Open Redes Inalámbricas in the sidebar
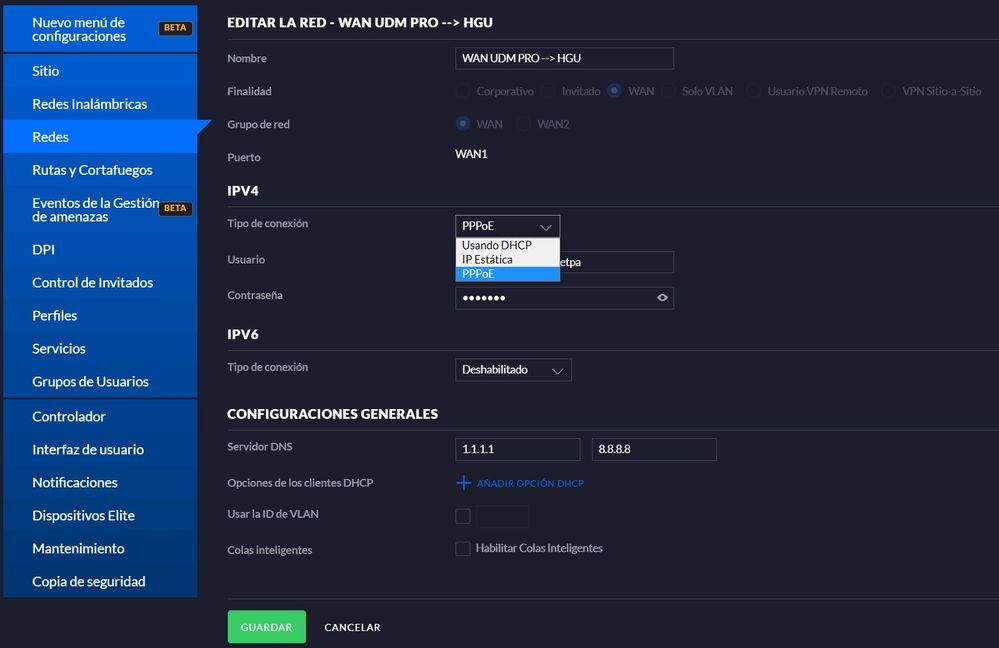The height and width of the screenshot is (648, 999). (x=90, y=104)
